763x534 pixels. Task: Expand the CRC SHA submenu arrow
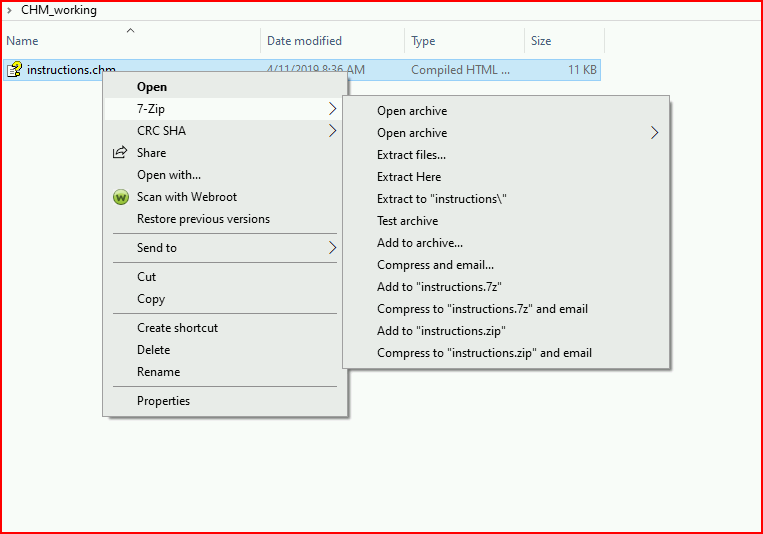coord(332,130)
